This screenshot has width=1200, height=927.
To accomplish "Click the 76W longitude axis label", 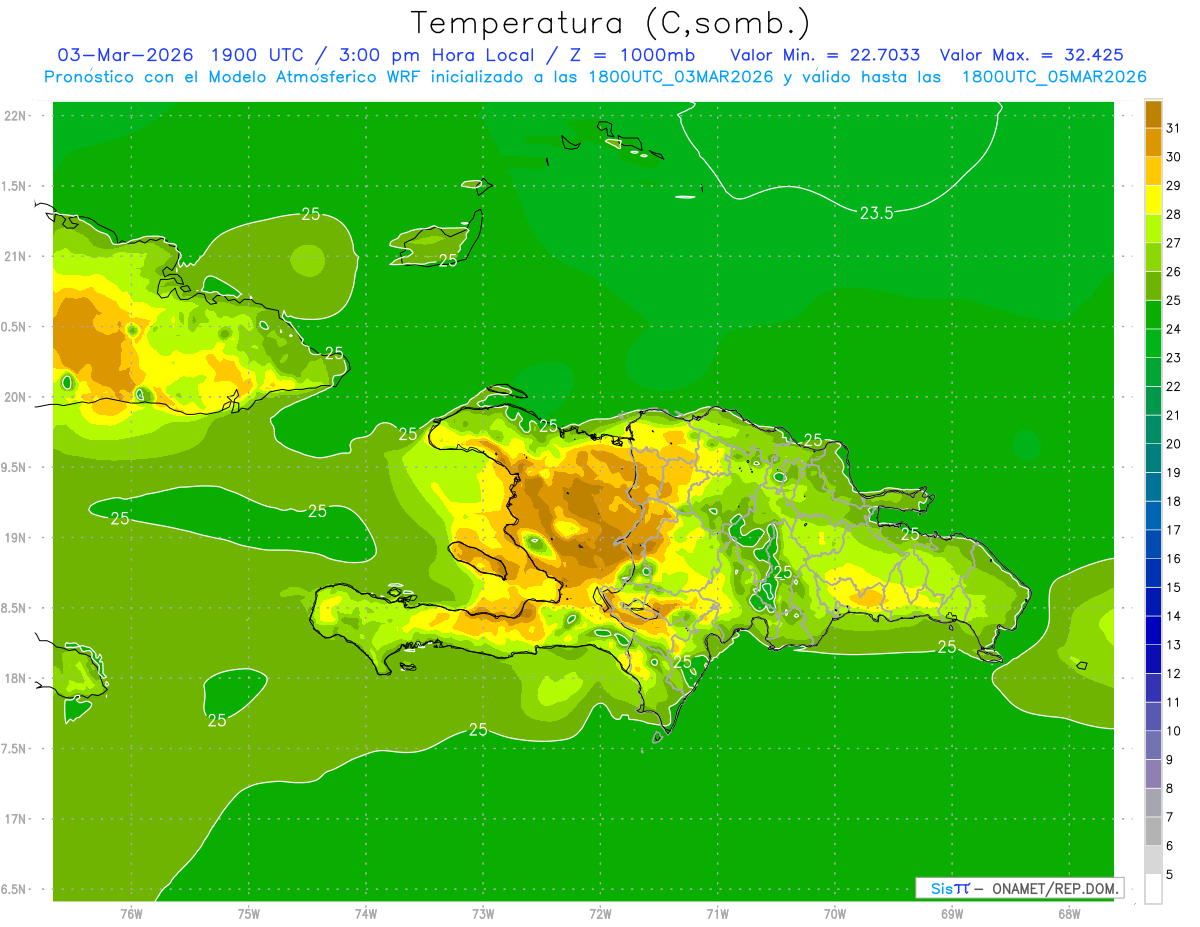I will pos(131,914).
